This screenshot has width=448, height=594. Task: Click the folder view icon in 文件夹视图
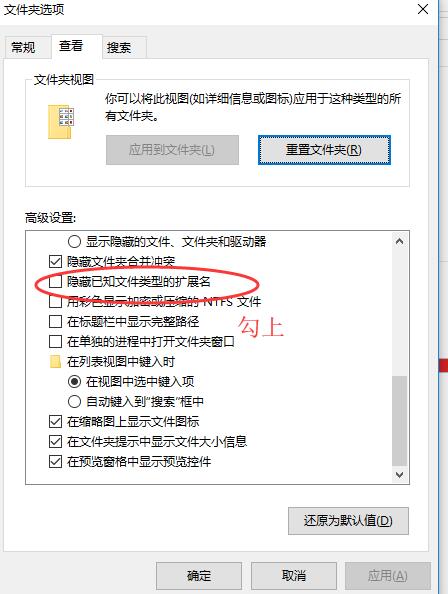click(x=61, y=122)
